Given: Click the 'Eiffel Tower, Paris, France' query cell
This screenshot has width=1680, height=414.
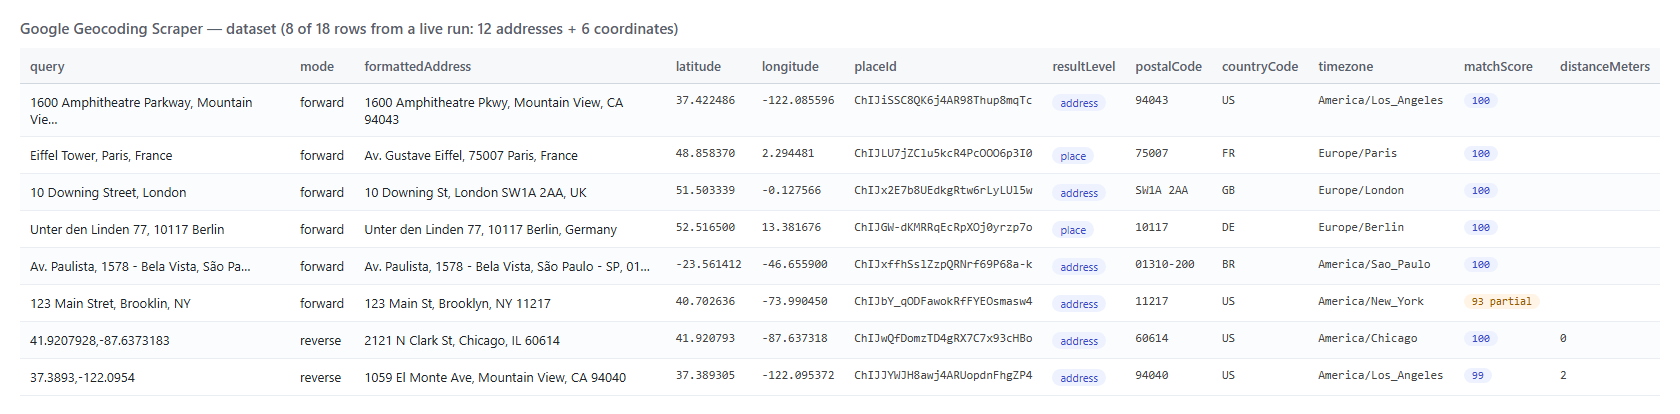Looking at the screenshot, I should pos(101,155).
